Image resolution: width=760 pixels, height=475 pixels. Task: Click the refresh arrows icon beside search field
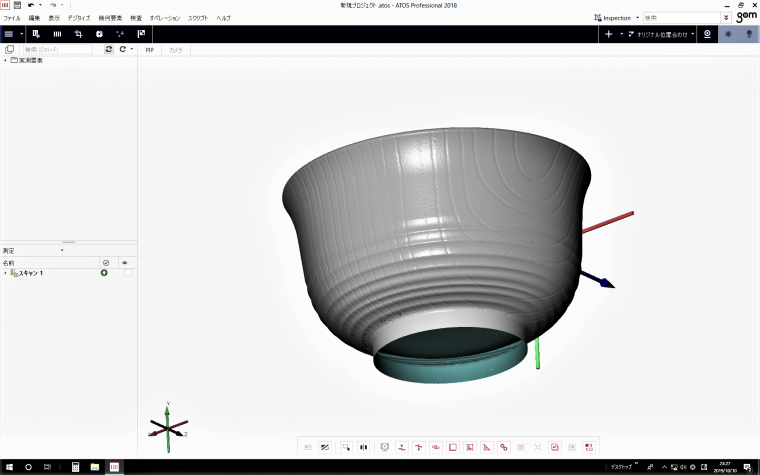(x=108, y=49)
